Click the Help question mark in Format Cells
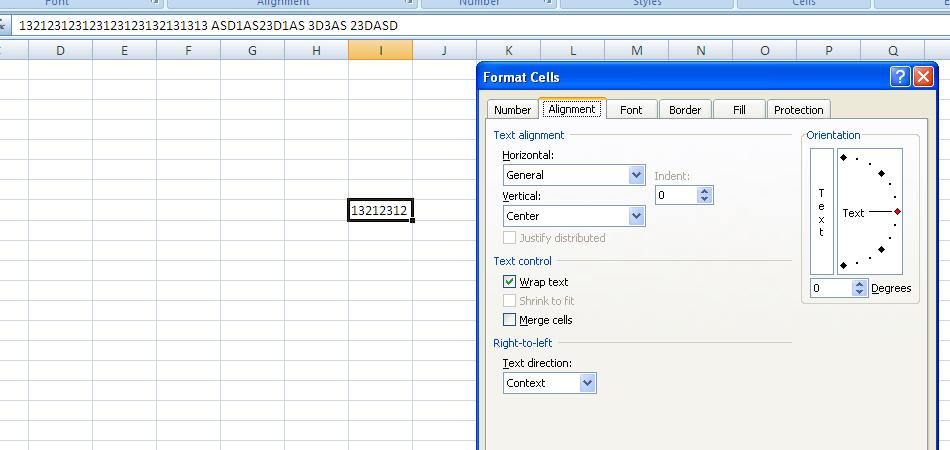The image size is (950, 450). tap(899, 77)
